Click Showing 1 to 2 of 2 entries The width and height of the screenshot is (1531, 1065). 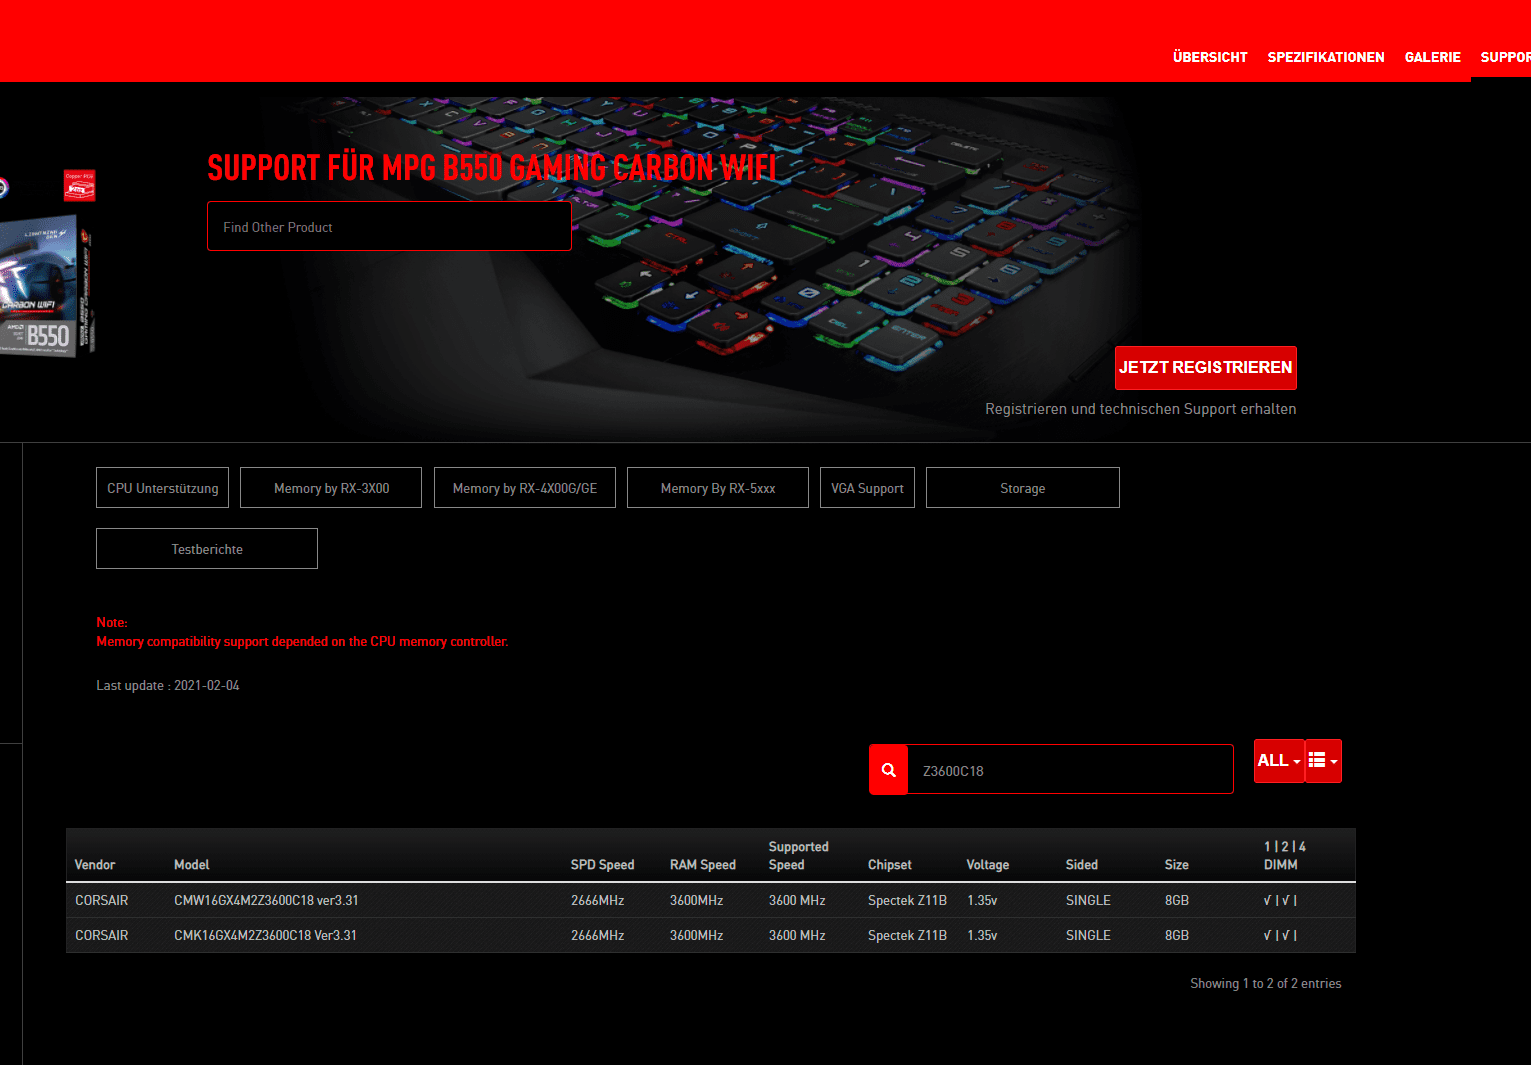[1266, 983]
